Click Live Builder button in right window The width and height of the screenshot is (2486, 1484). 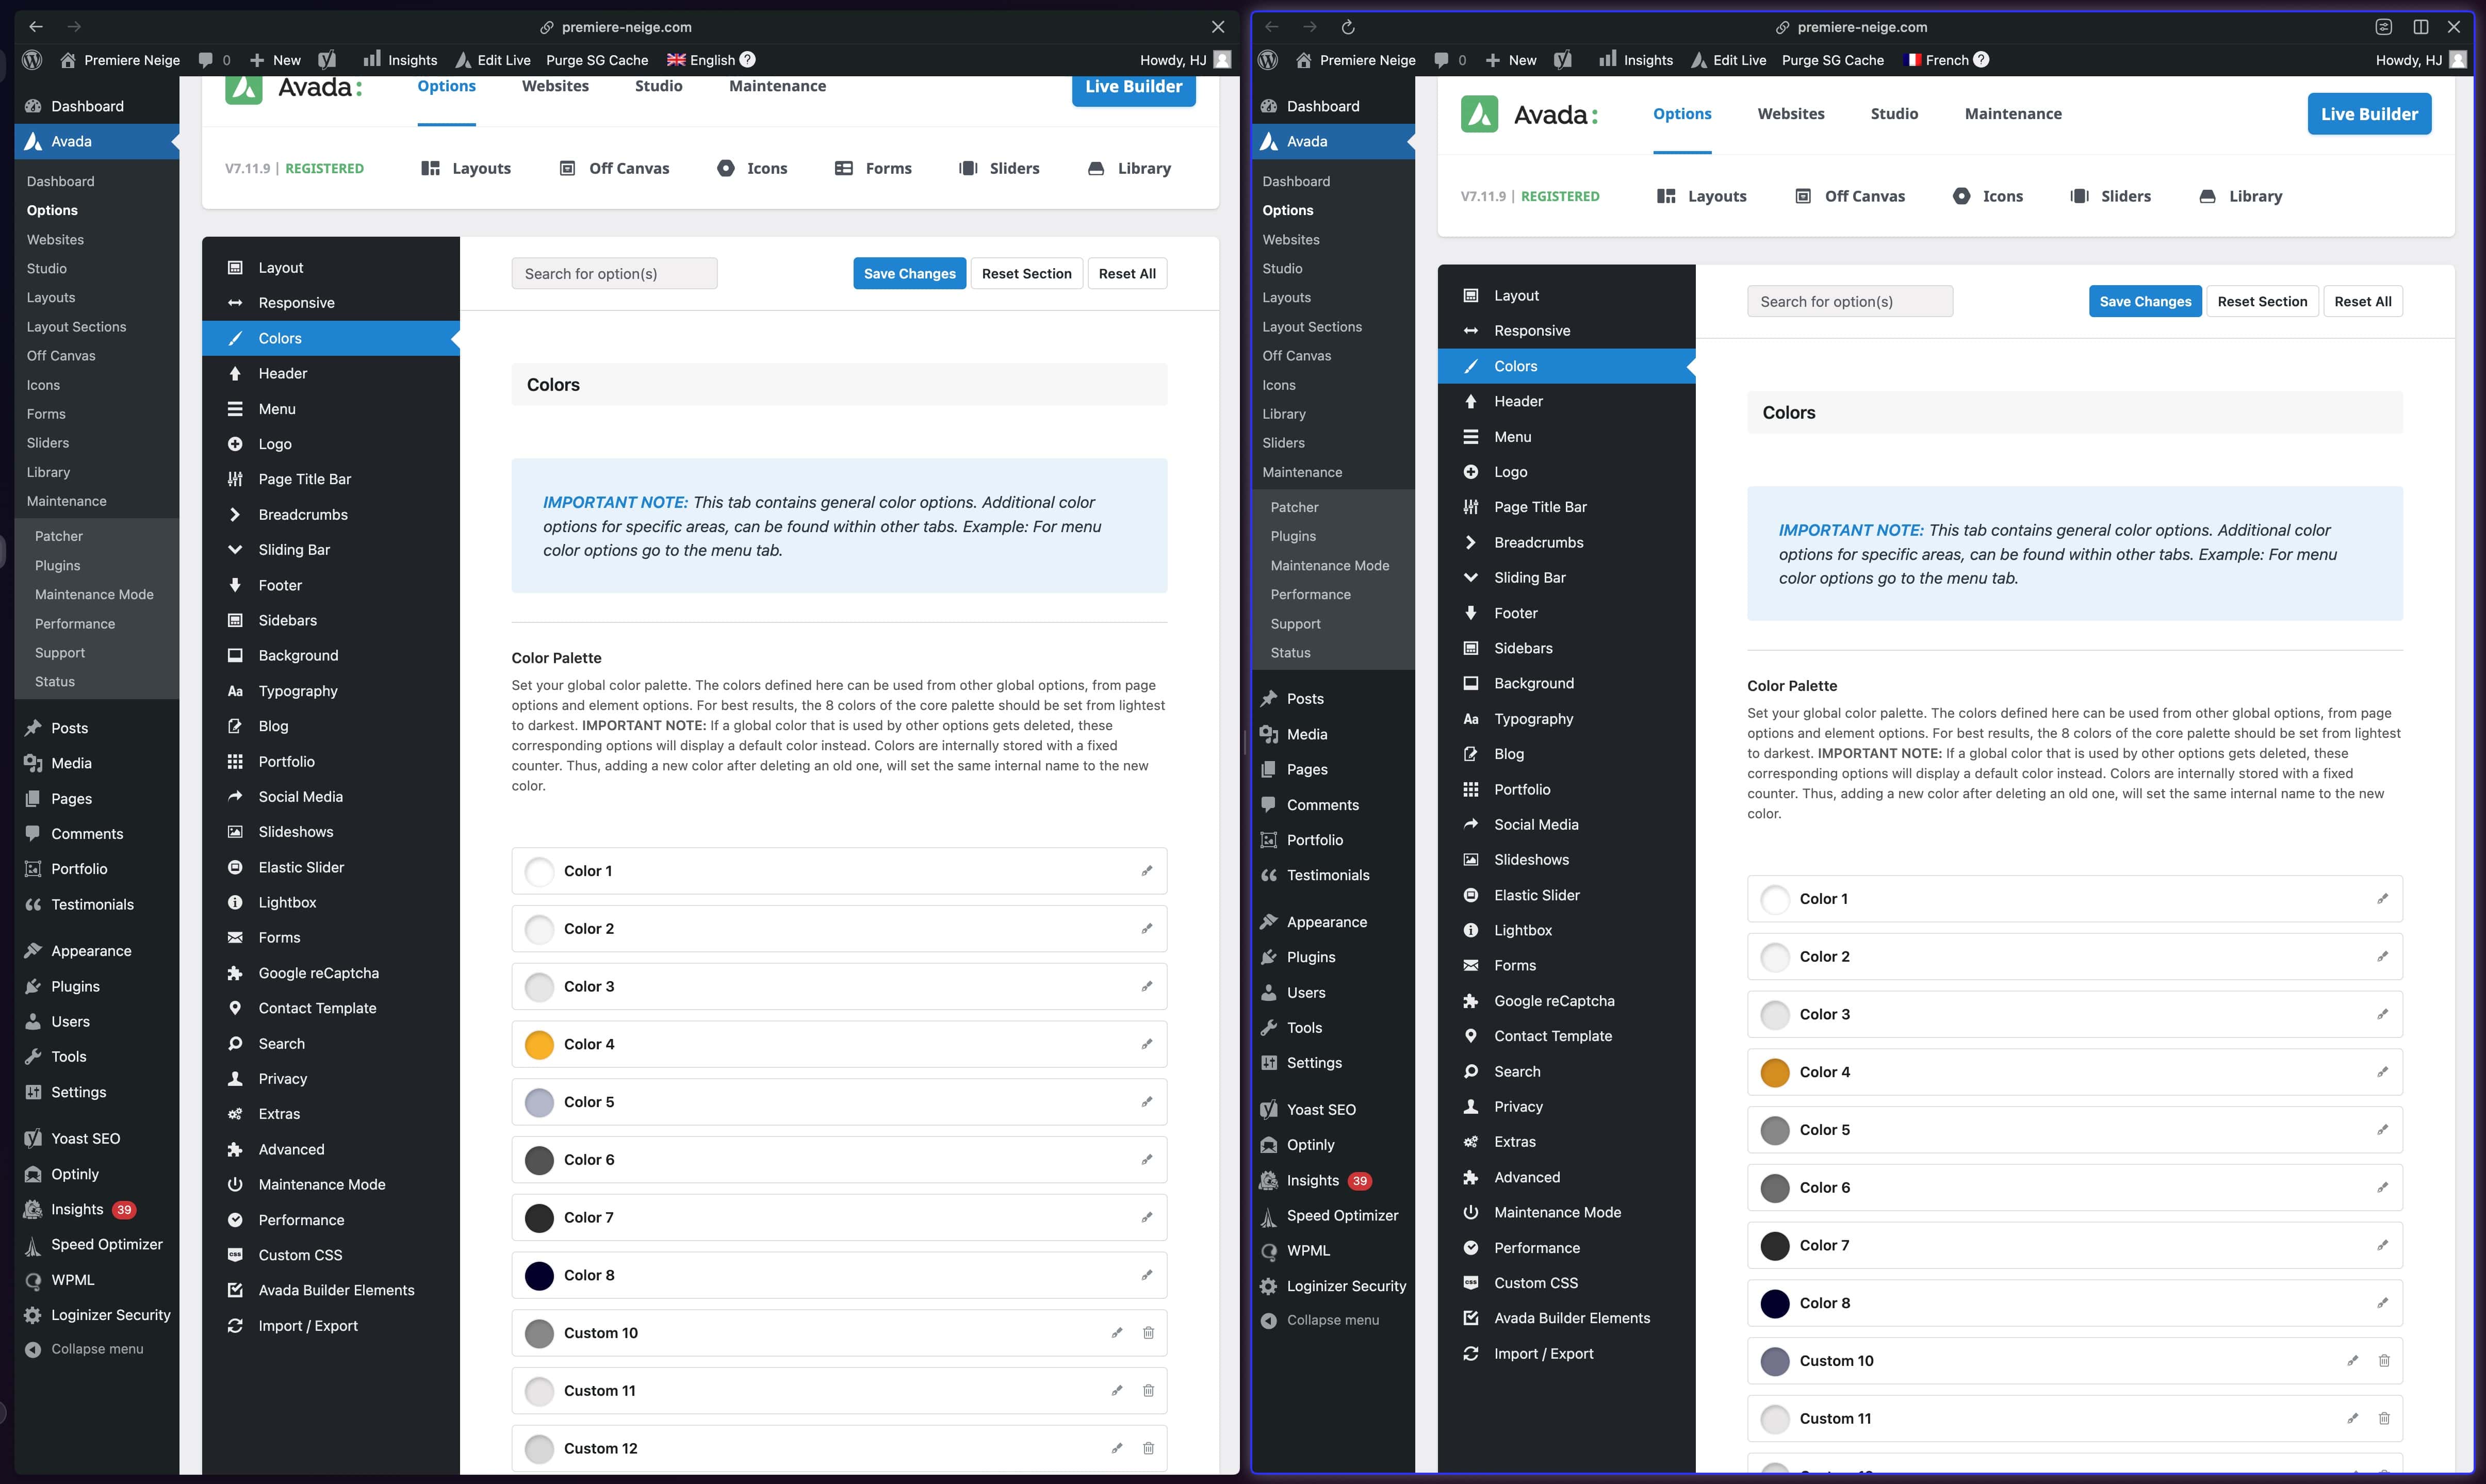[2369, 114]
